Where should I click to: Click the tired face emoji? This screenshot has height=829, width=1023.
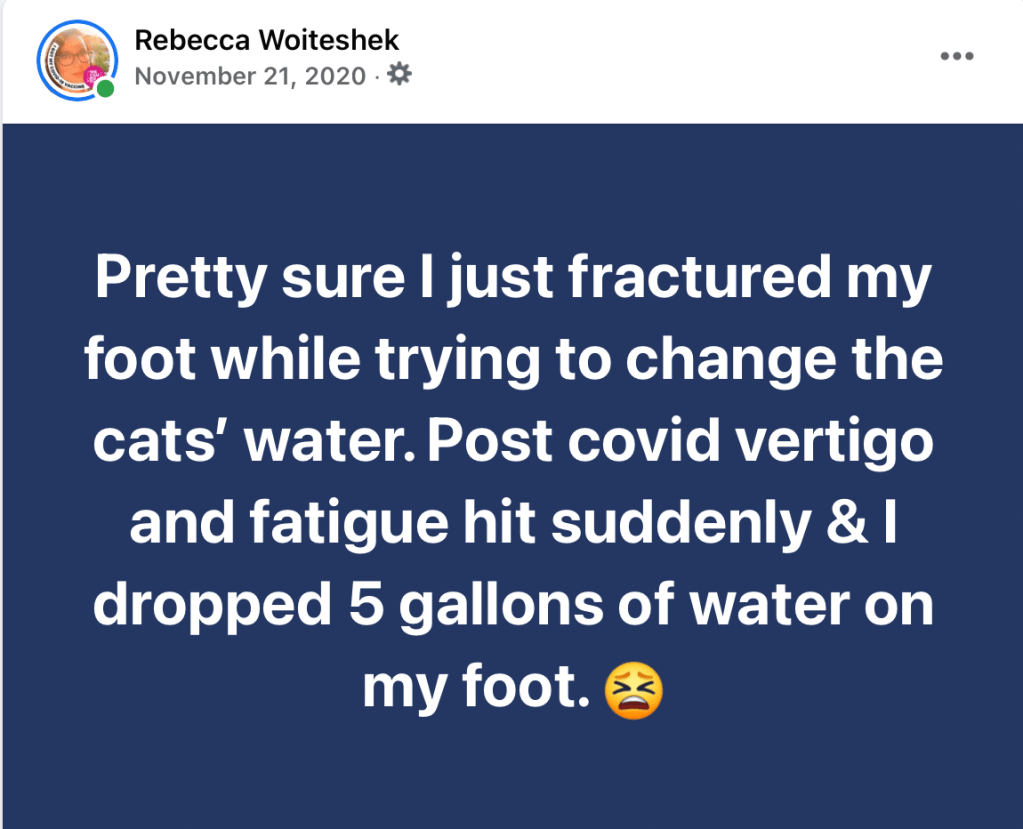(634, 689)
